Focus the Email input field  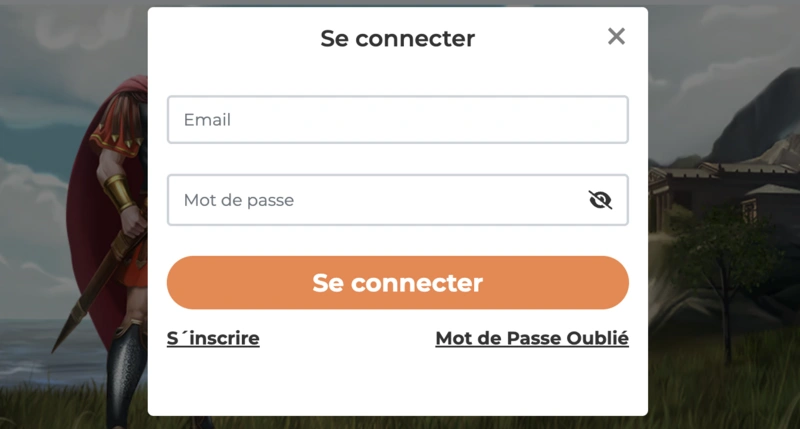click(397, 119)
